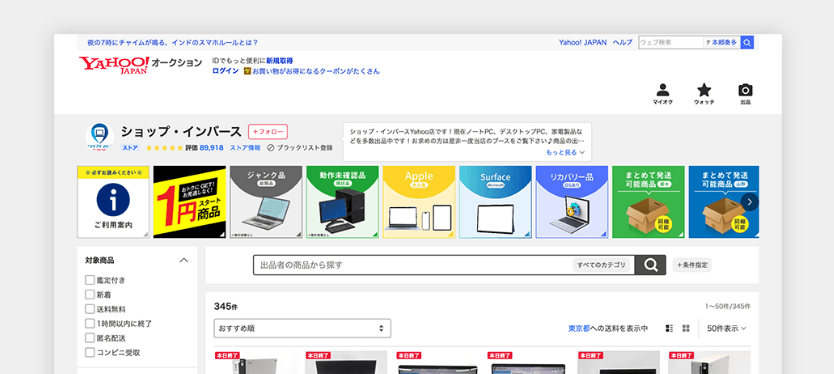Switch to grid view layout icon
834x374 pixels.
pos(686,328)
